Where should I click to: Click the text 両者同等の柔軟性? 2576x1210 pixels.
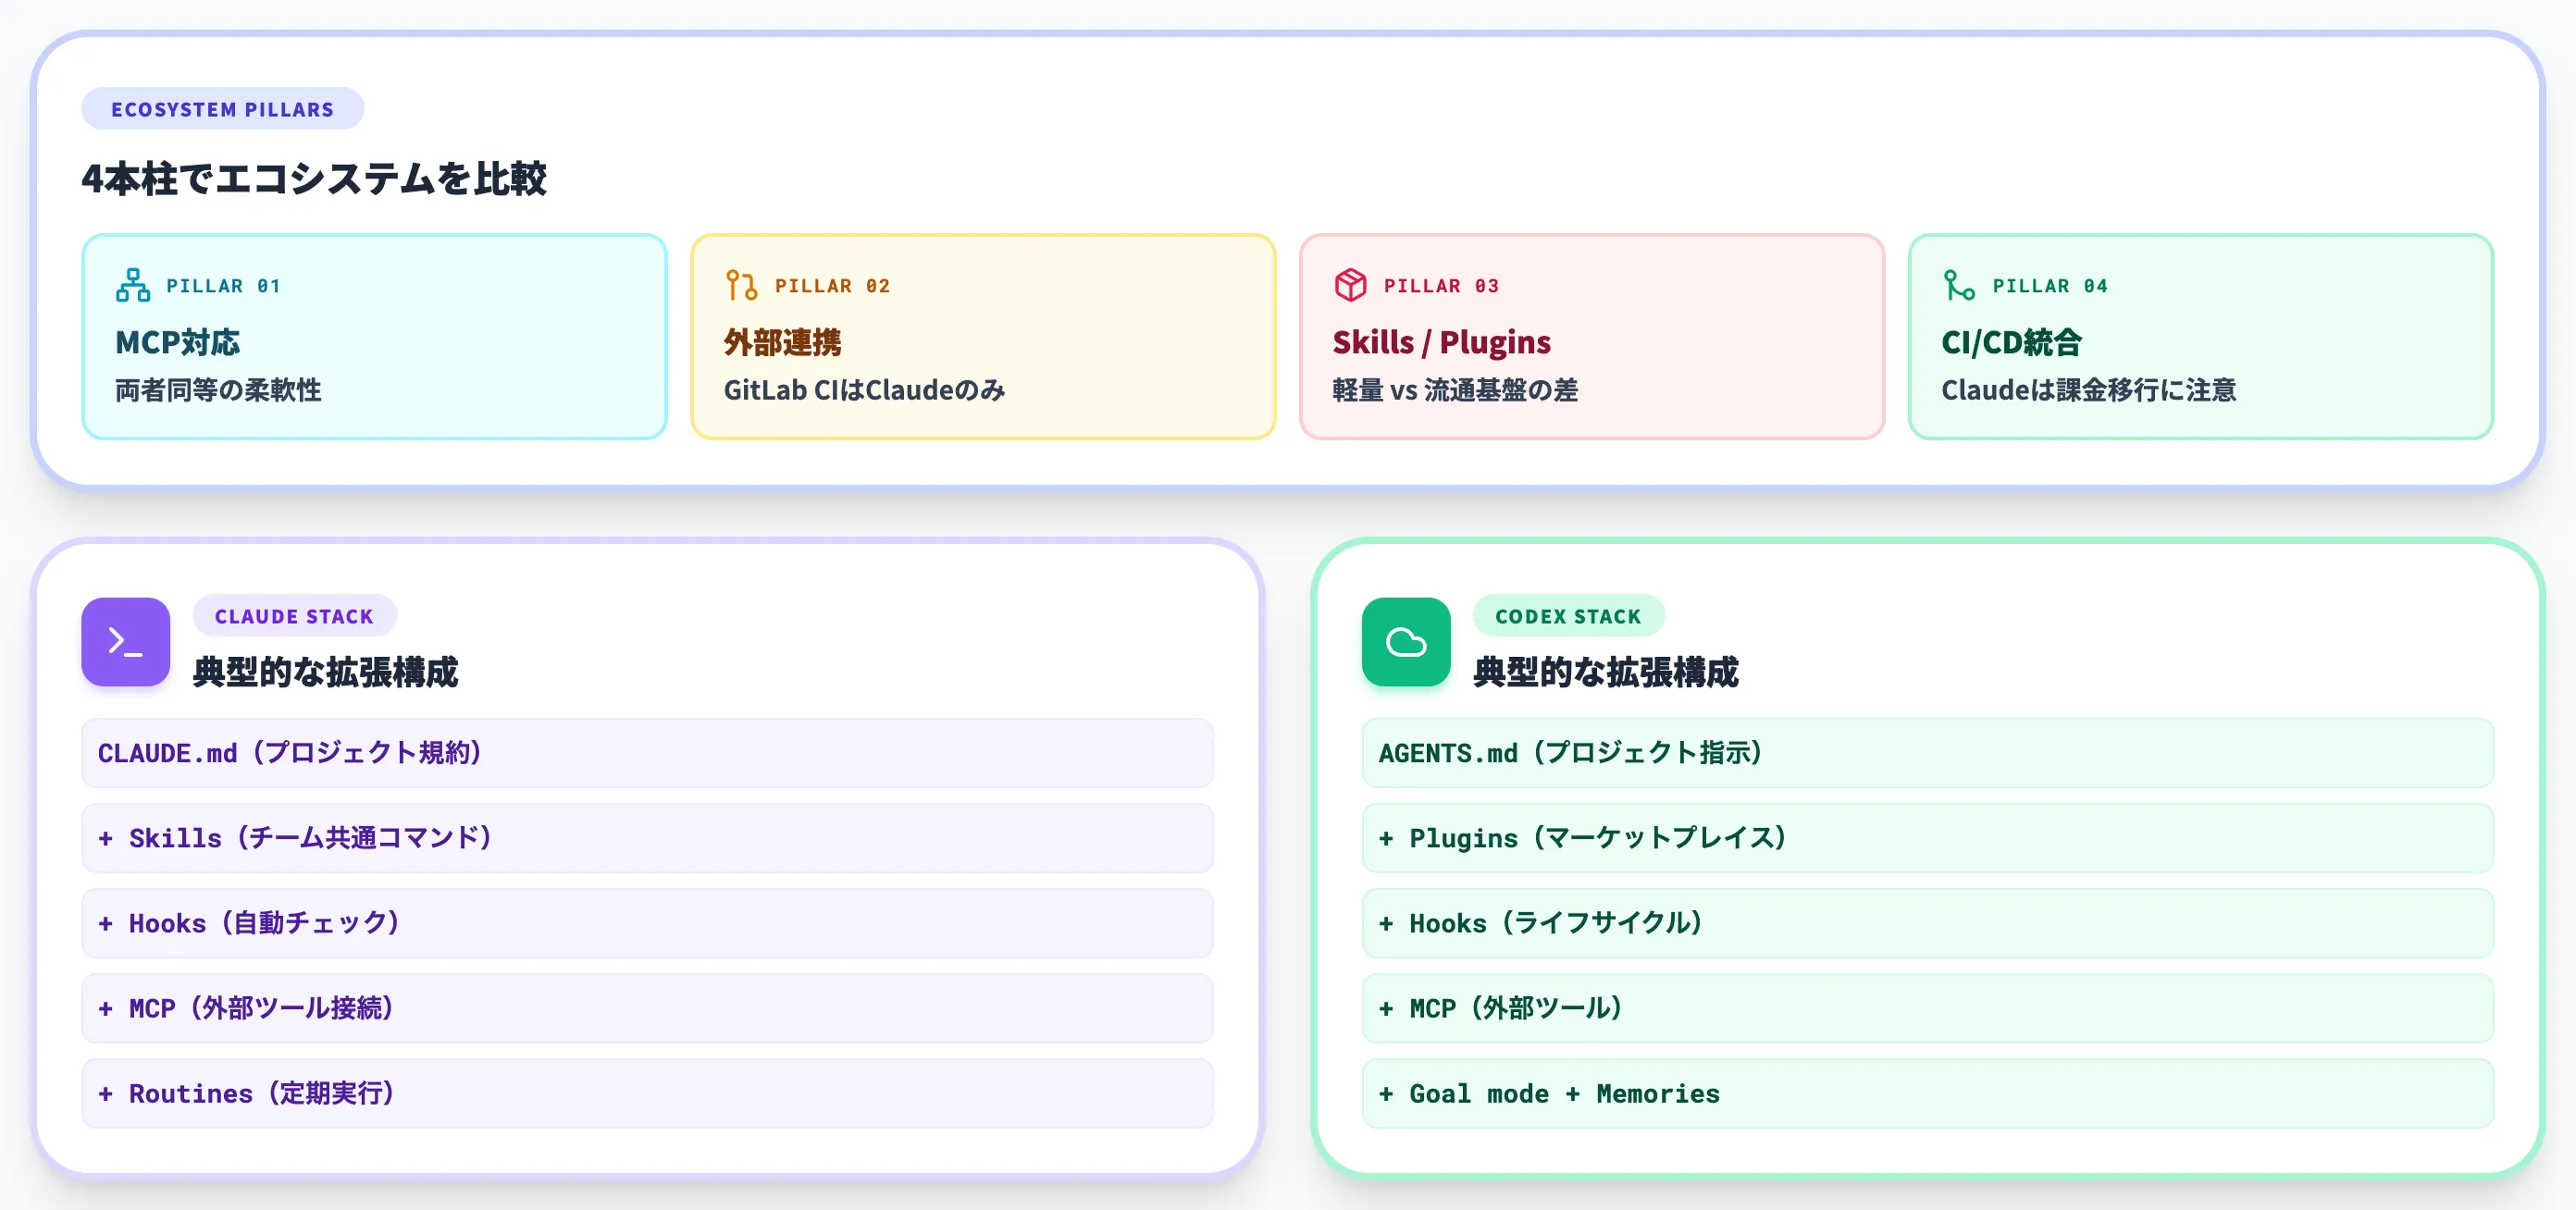pos(218,390)
